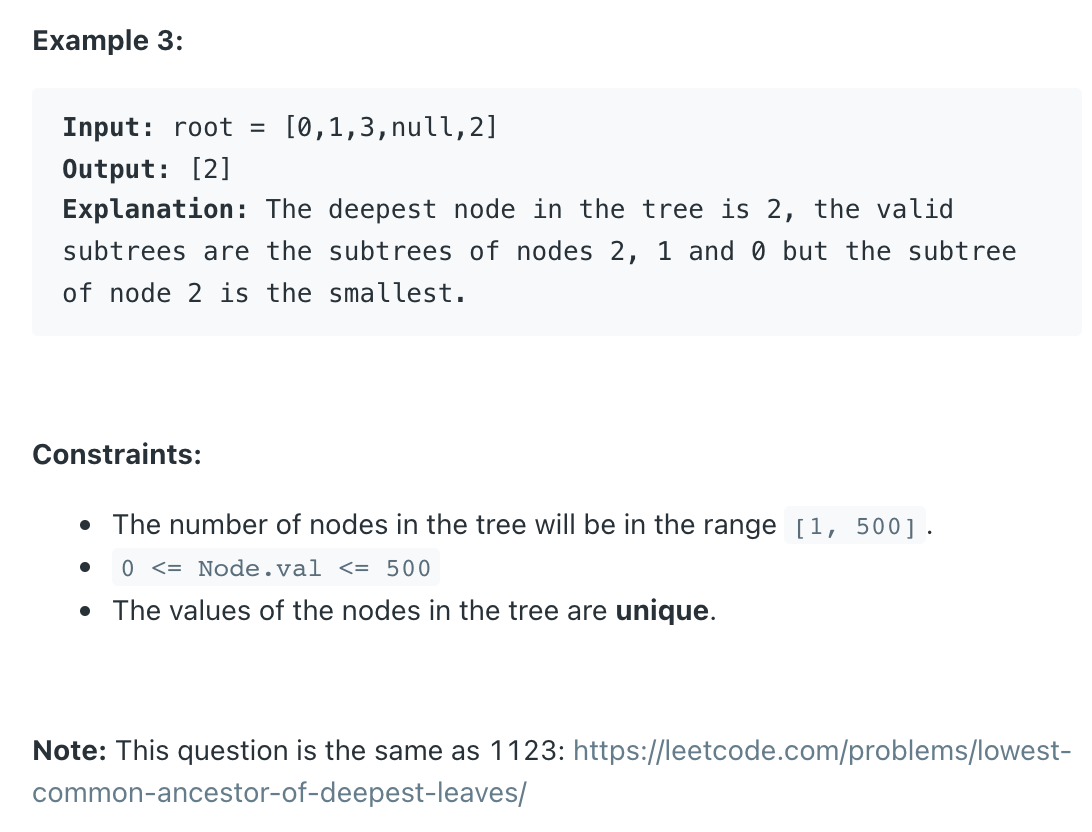This screenshot has width=1092, height=832.
Task: Click the bullet before number of nodes constraint
Action: [85, 525]
